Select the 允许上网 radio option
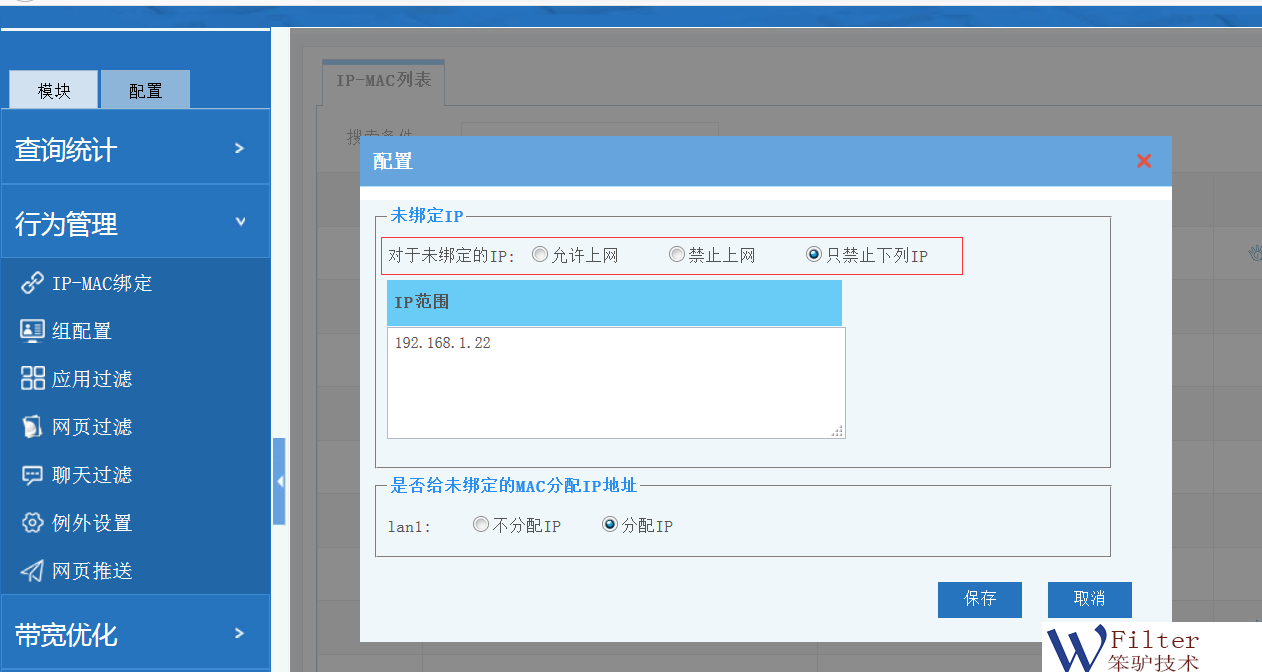1262x672 pixels. (x=540, y=255)
